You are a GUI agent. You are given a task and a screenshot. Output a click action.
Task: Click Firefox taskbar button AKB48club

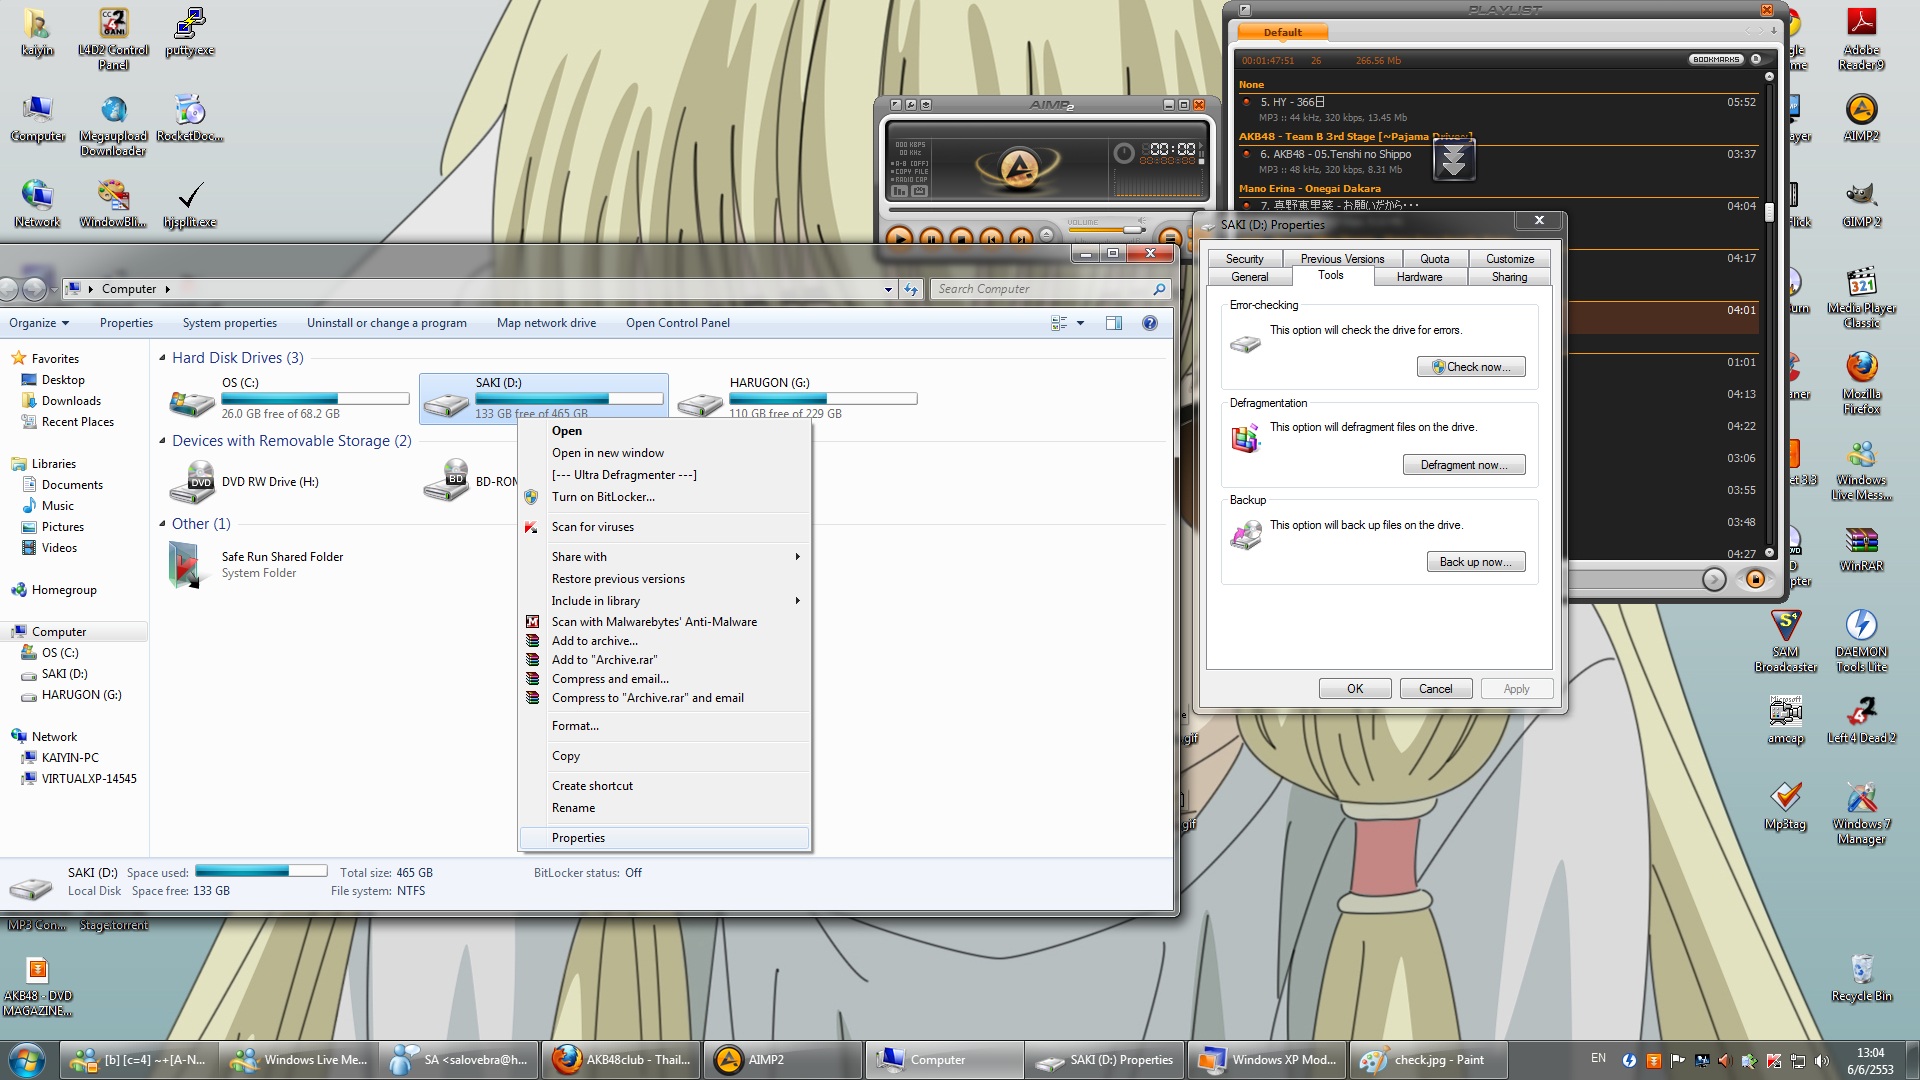(x=622, y=1060)
